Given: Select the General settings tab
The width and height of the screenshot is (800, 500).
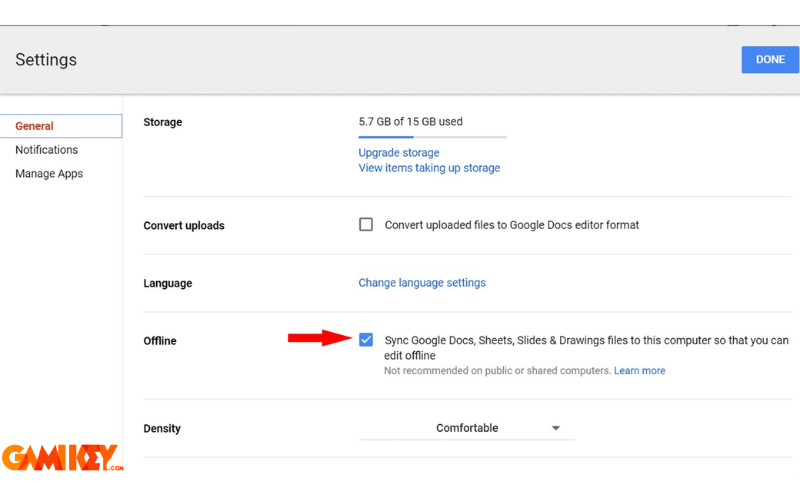Looking at the screenshot, I should coord(61,126).
